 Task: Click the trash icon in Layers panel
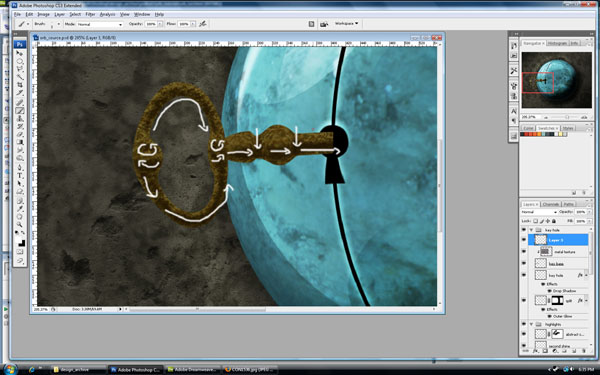point(584,351)
